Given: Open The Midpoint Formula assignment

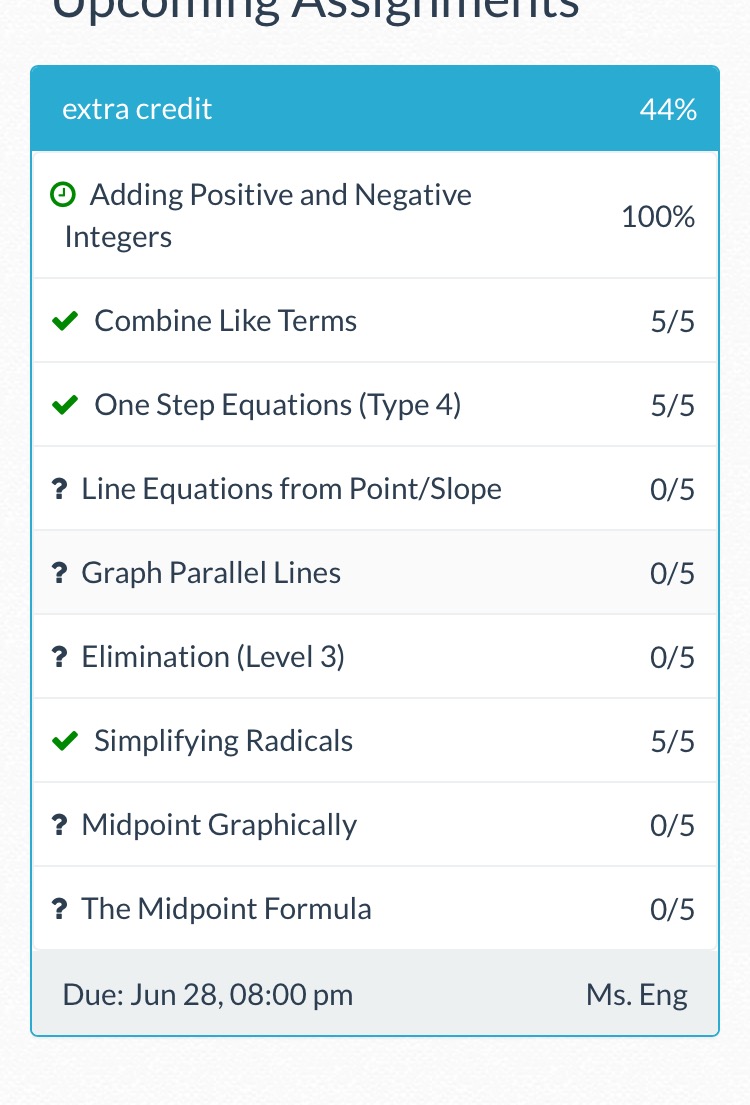Looking at the screenshot, I should (375, 908).
